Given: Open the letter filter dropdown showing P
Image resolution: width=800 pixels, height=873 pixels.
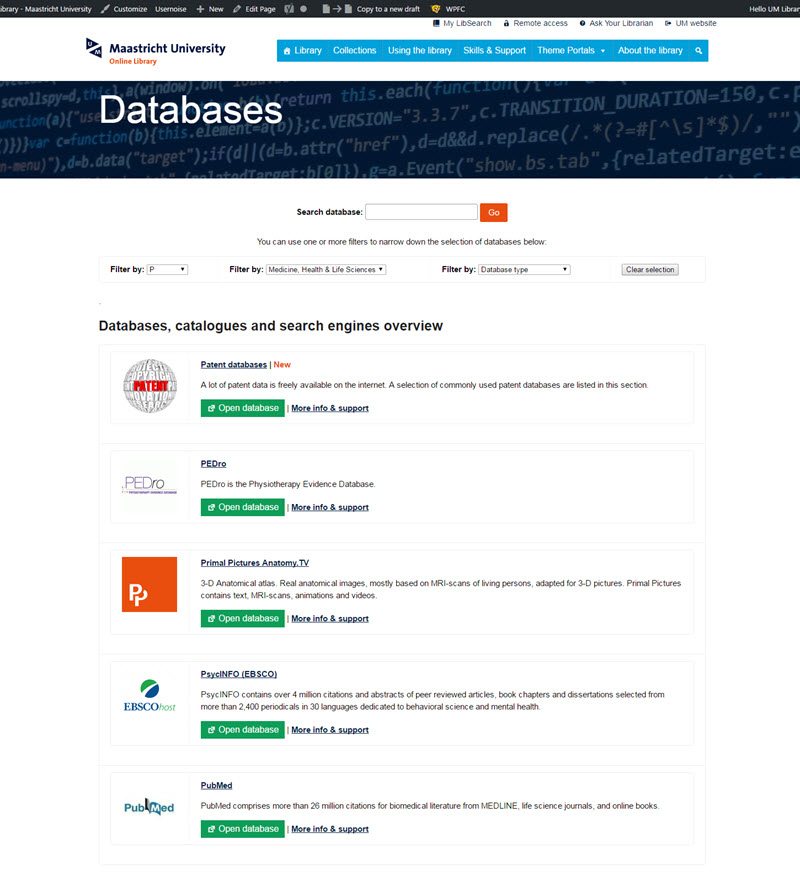Looking at the screenshot, I should (168, 269).
